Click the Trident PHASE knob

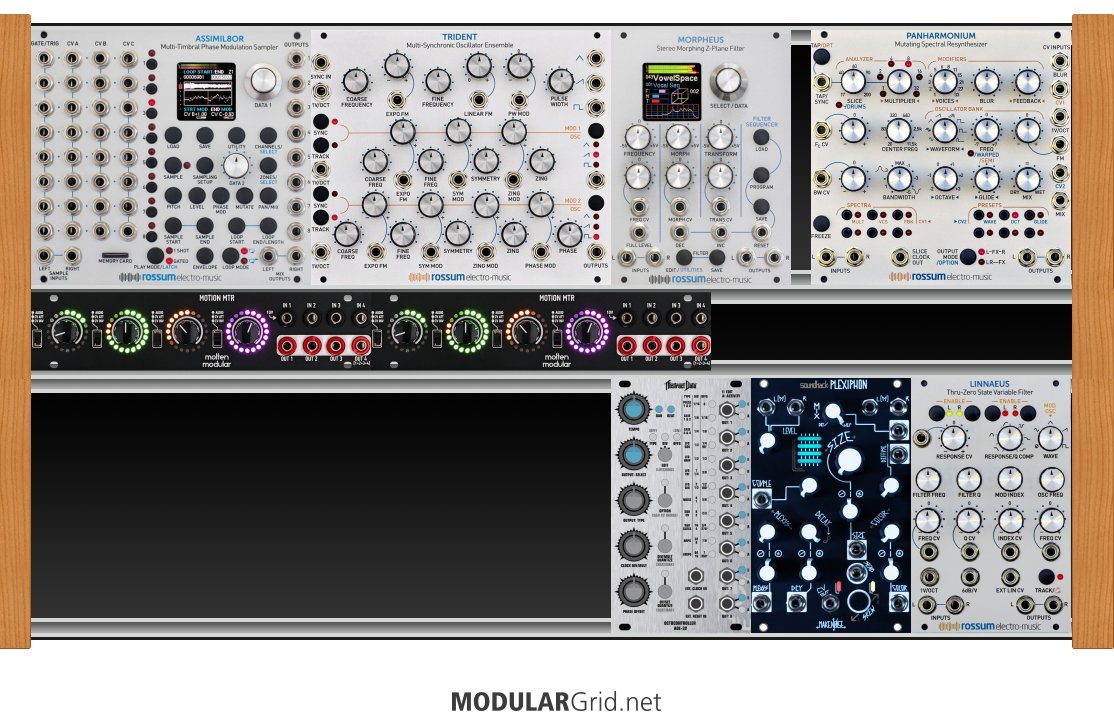tap(568, 234)
